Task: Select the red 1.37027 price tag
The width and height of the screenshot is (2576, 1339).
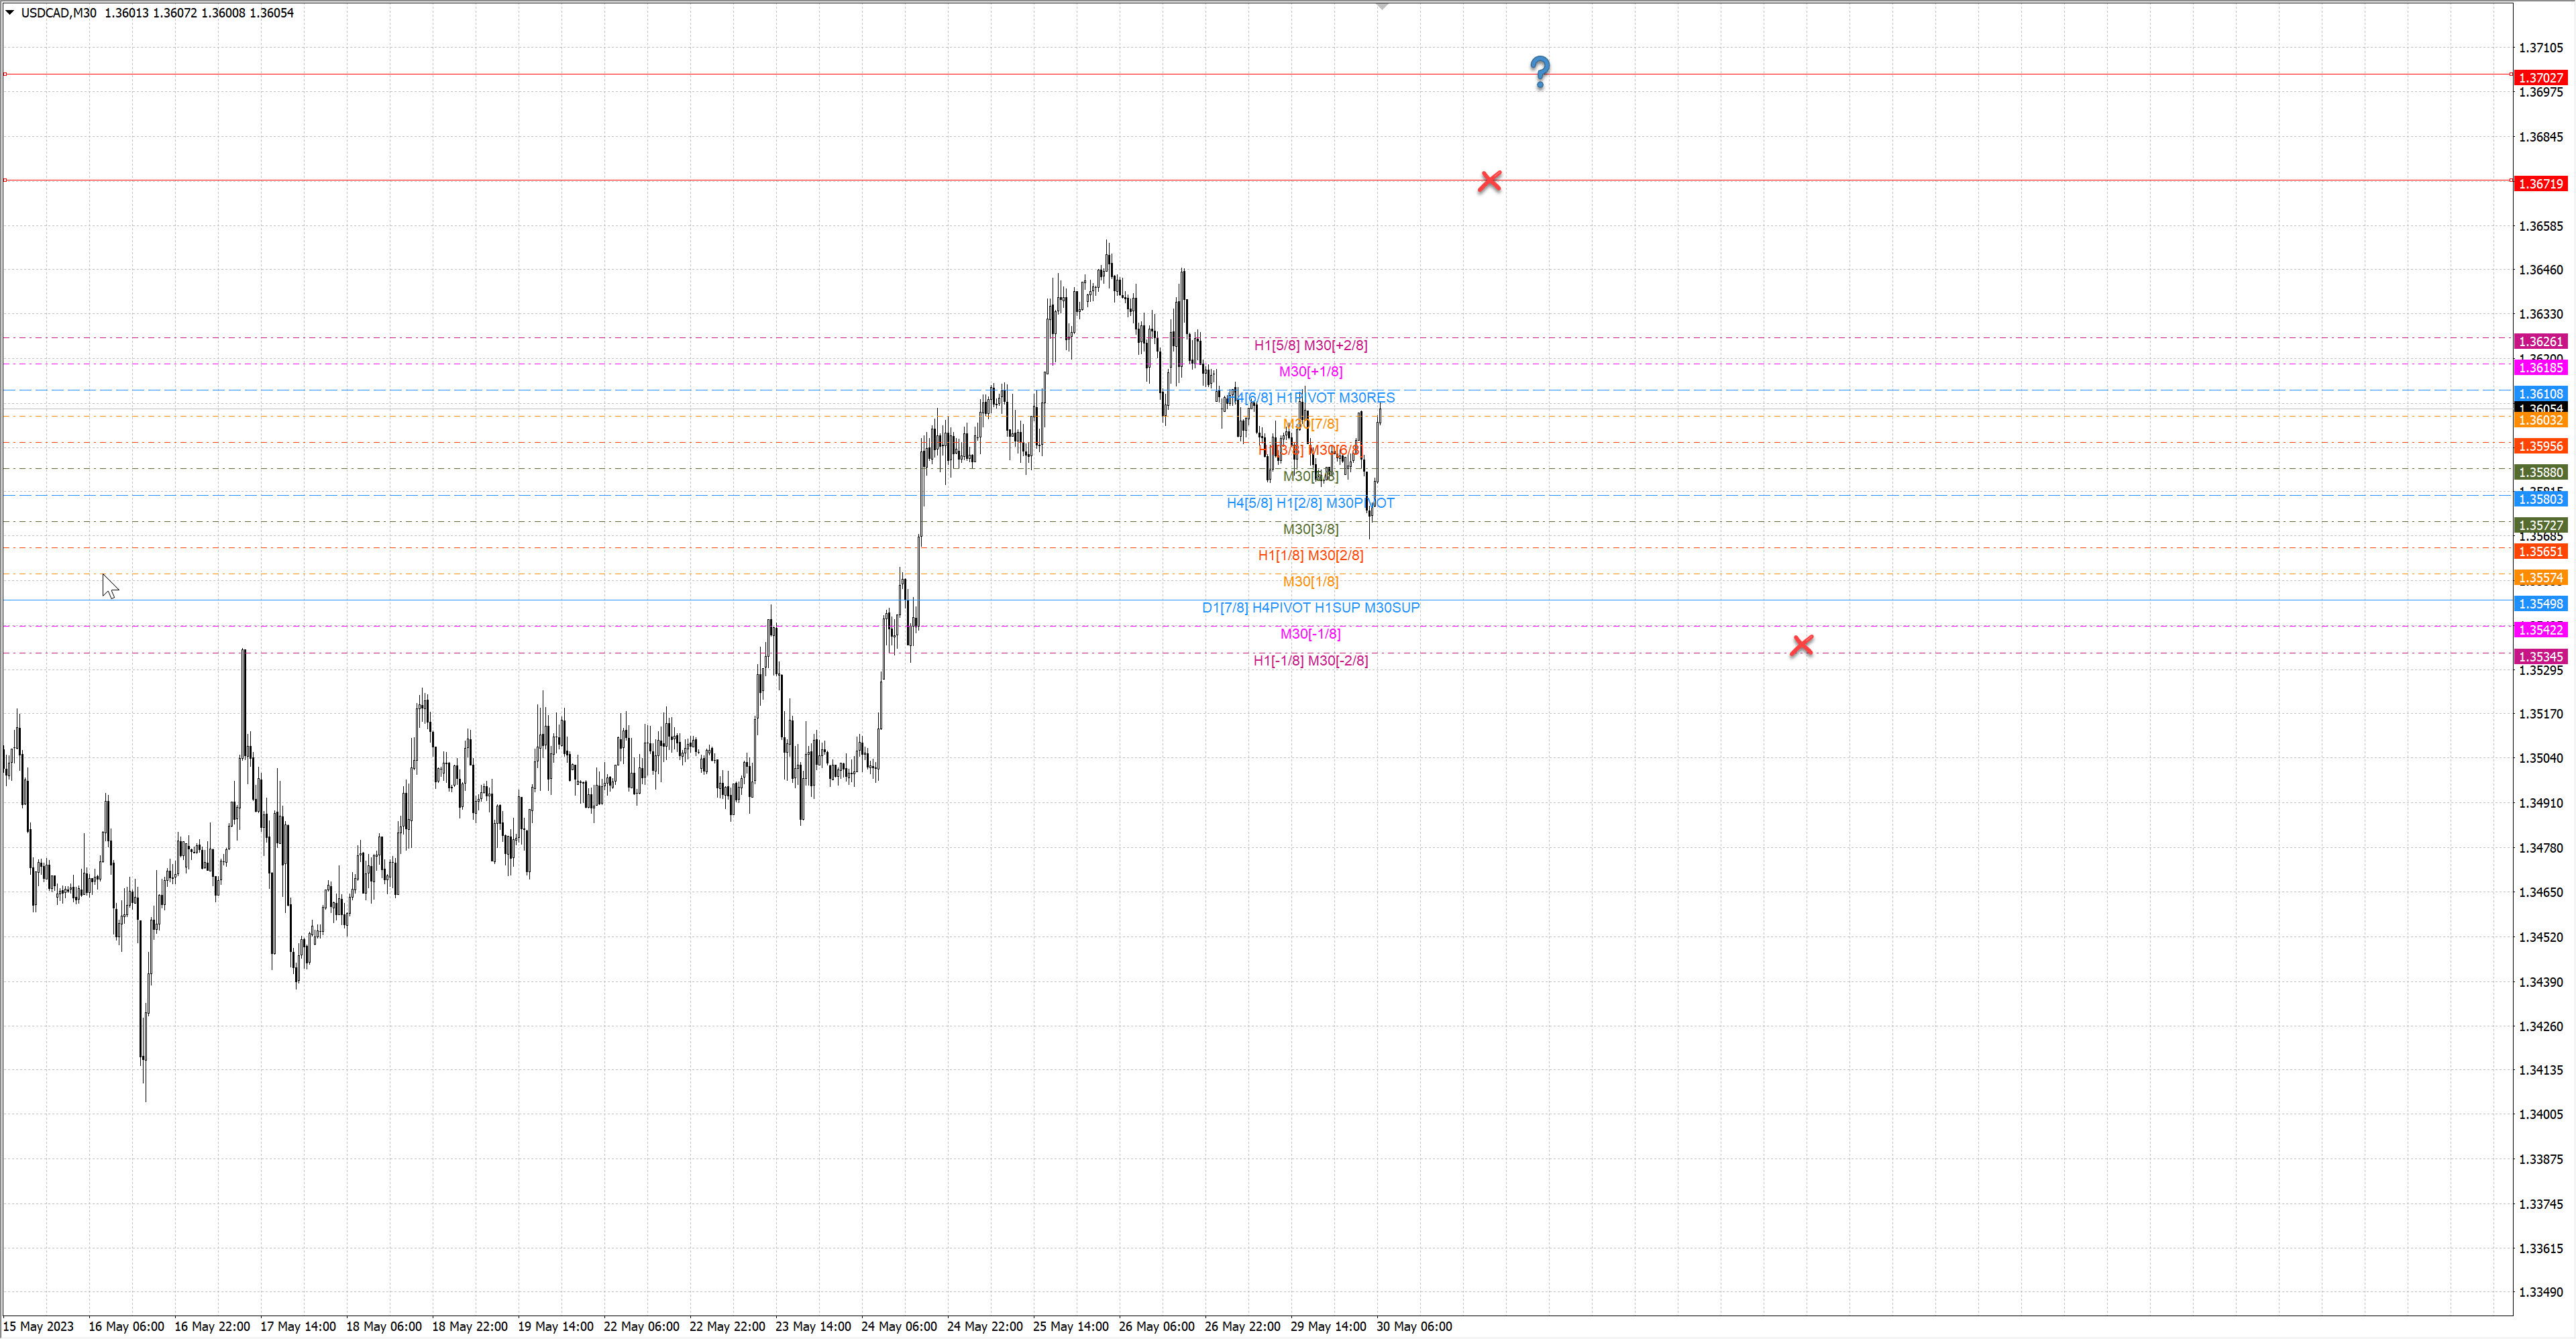Action: tap(2540, 78)
